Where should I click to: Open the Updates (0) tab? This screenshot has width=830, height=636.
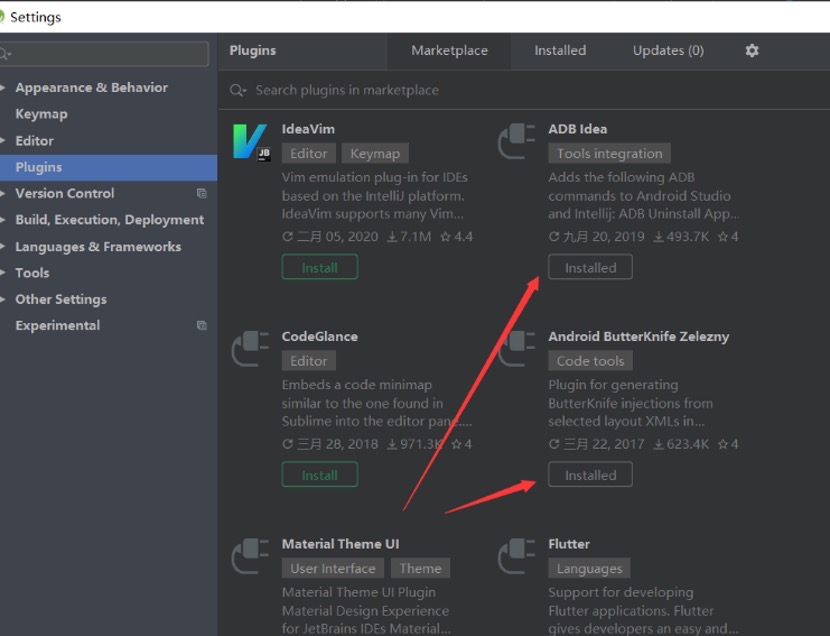pyautogui.click(x=668, y=51)
